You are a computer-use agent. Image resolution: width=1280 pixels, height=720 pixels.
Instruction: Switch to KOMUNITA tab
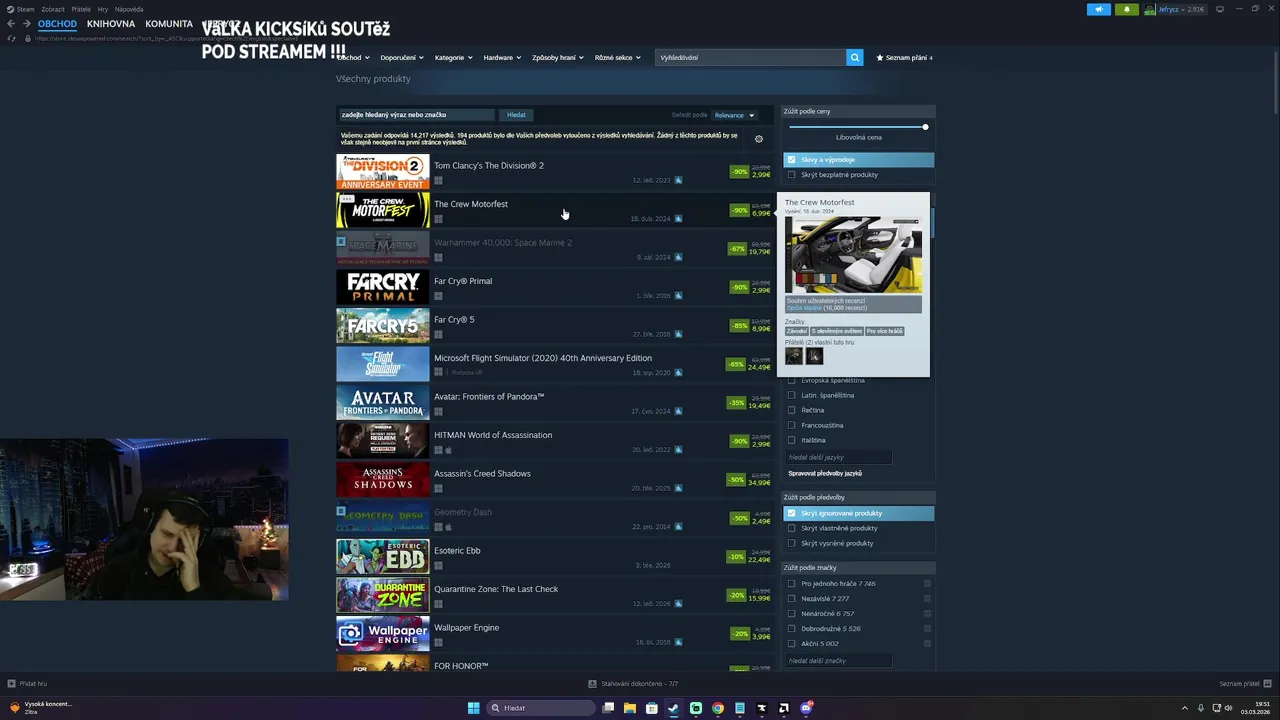click(x=169, y=24)
